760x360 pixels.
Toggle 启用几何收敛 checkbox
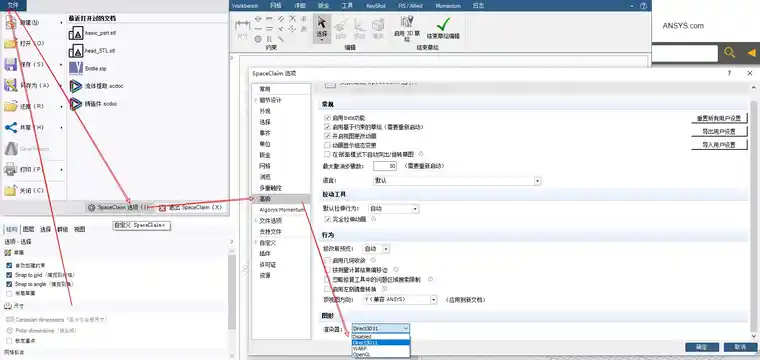click(327, 260)
